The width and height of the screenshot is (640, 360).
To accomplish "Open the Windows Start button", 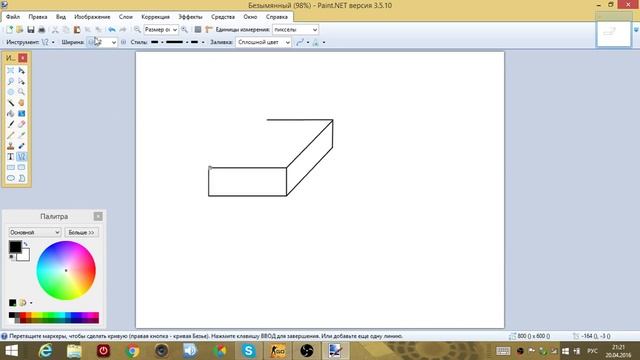I will (11, 351).
